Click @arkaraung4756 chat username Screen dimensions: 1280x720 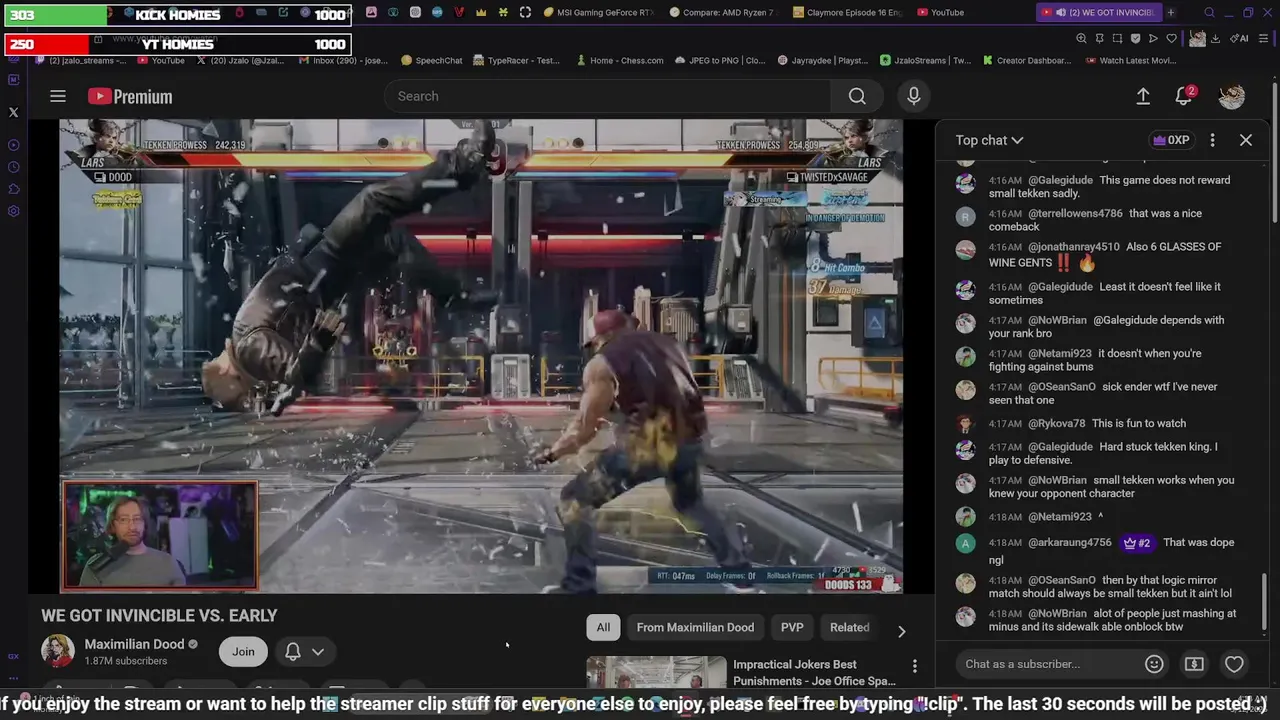(x=1070, y=543)
